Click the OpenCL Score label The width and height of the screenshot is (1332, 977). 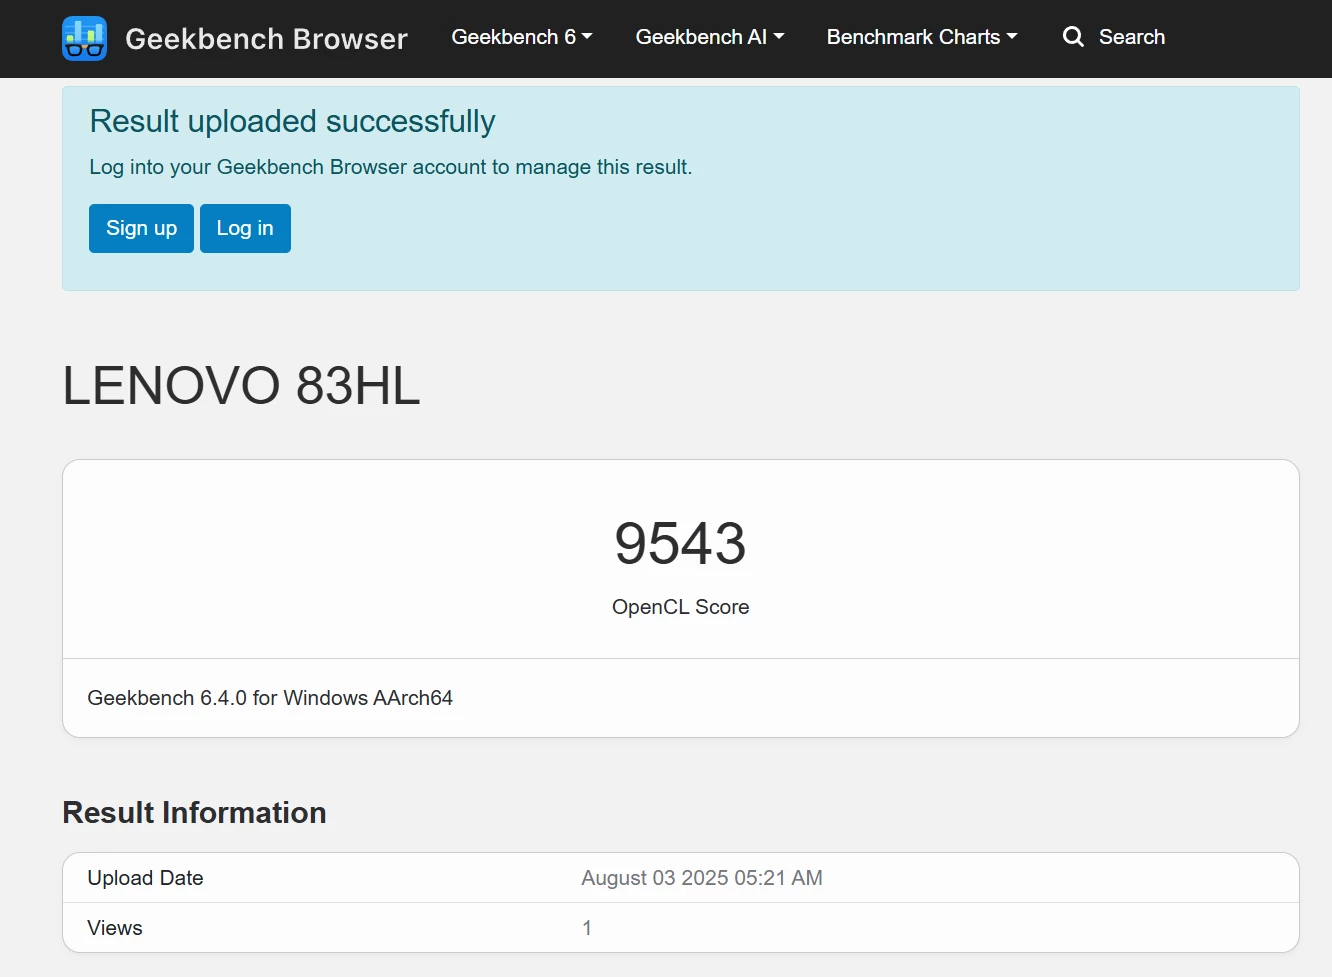[x=681, y=607]
